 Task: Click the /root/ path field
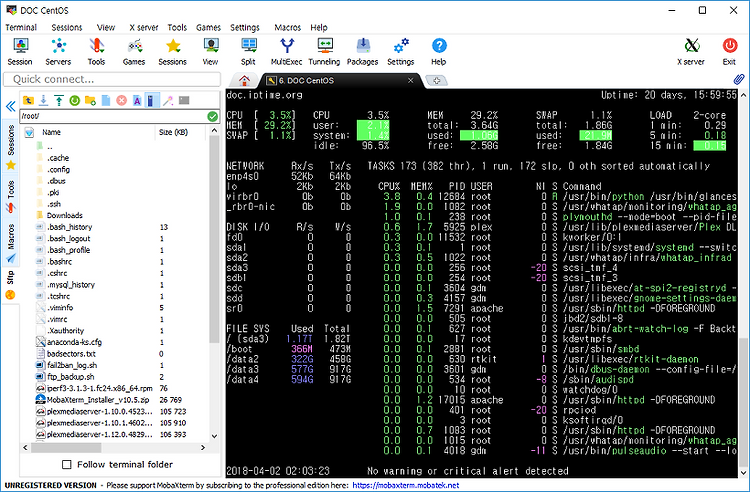(113, 116)
